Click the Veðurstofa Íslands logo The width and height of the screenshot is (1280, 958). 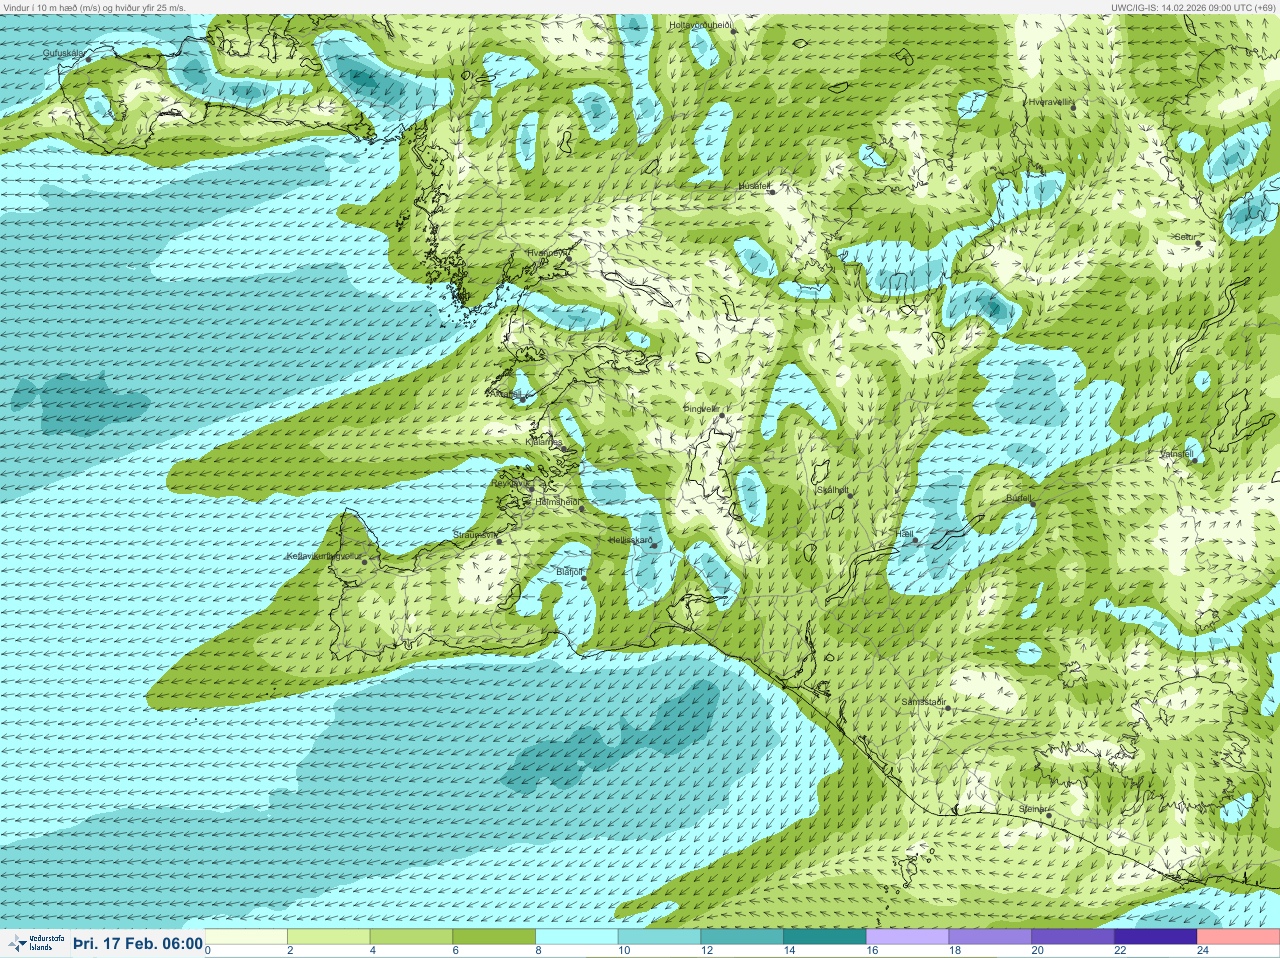(x=36, y=943)
